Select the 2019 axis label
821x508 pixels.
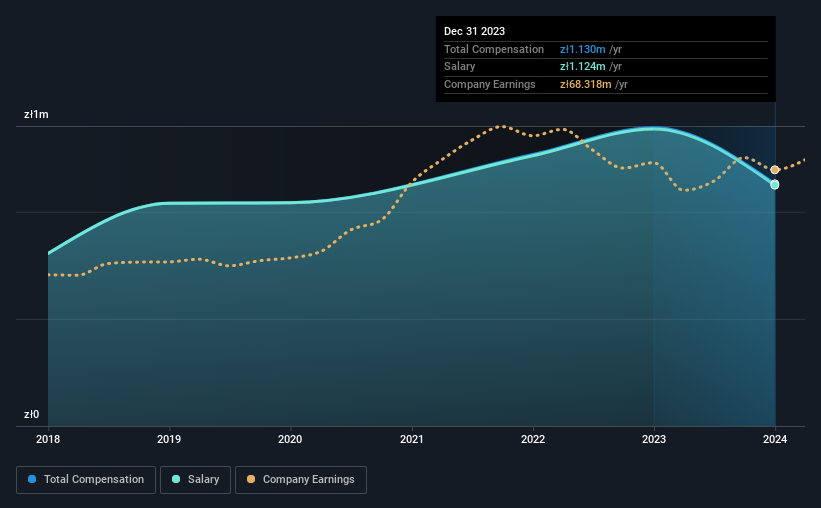pos(169,439)
